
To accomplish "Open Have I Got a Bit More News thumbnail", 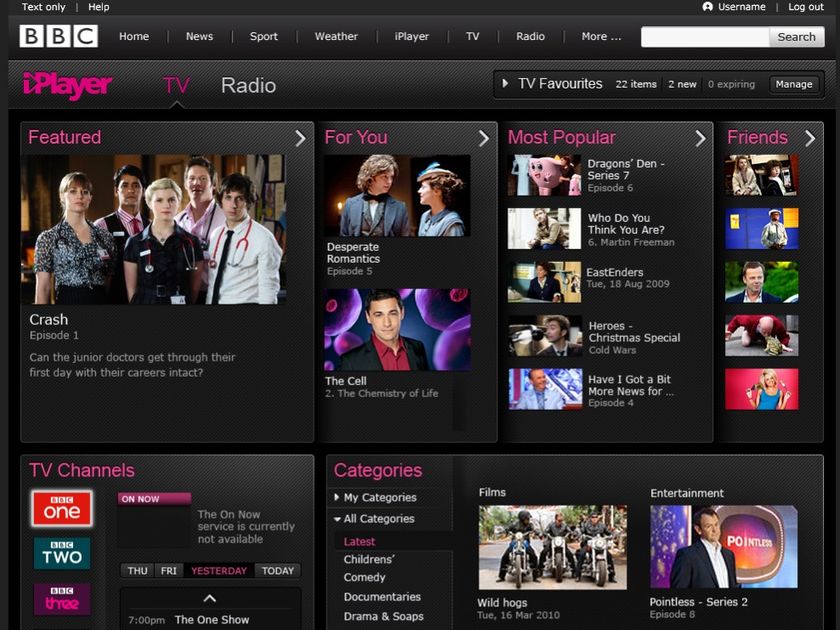I will 544,389.
